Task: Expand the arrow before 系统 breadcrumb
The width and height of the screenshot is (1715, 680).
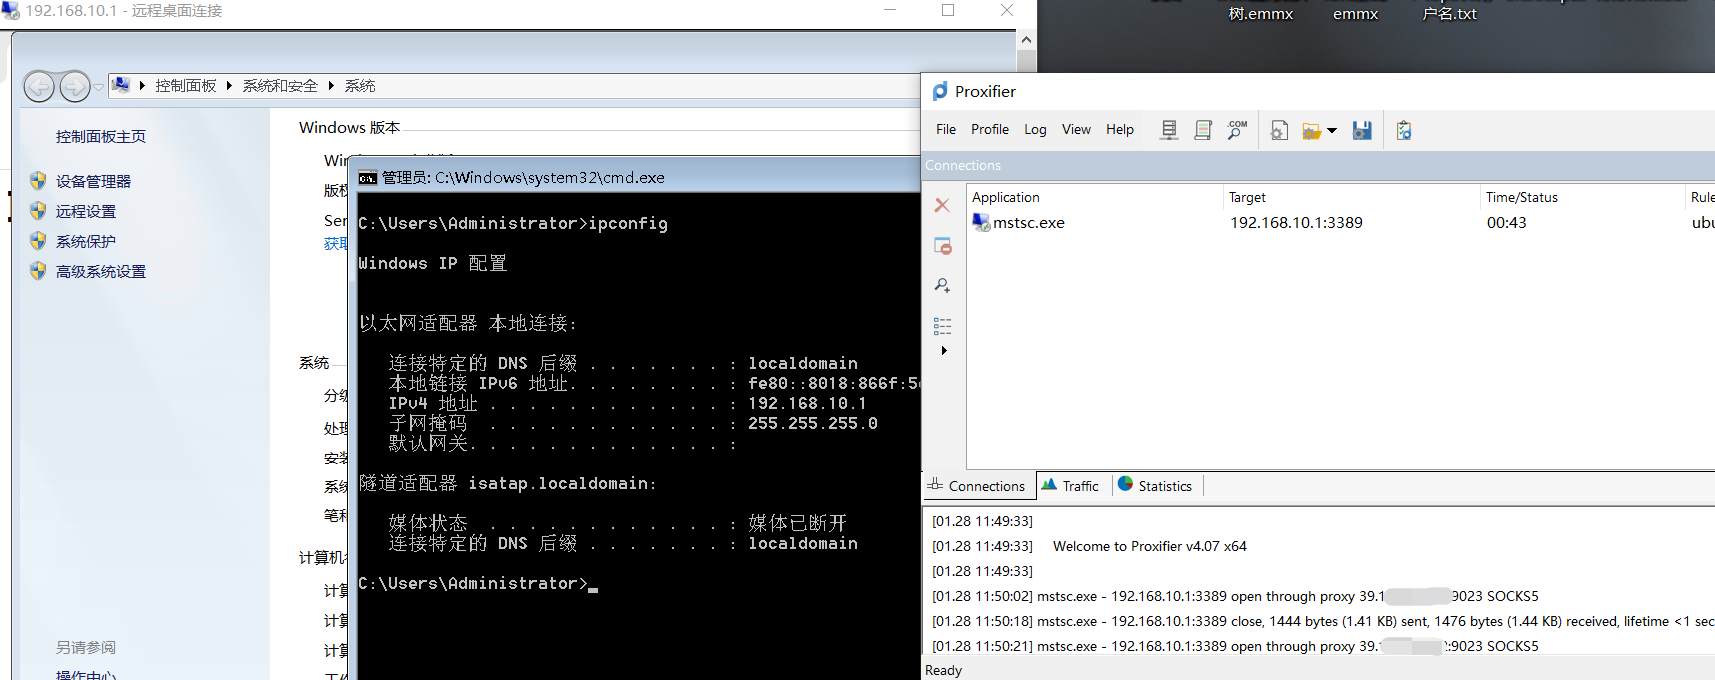Action: tap(331, 86)
